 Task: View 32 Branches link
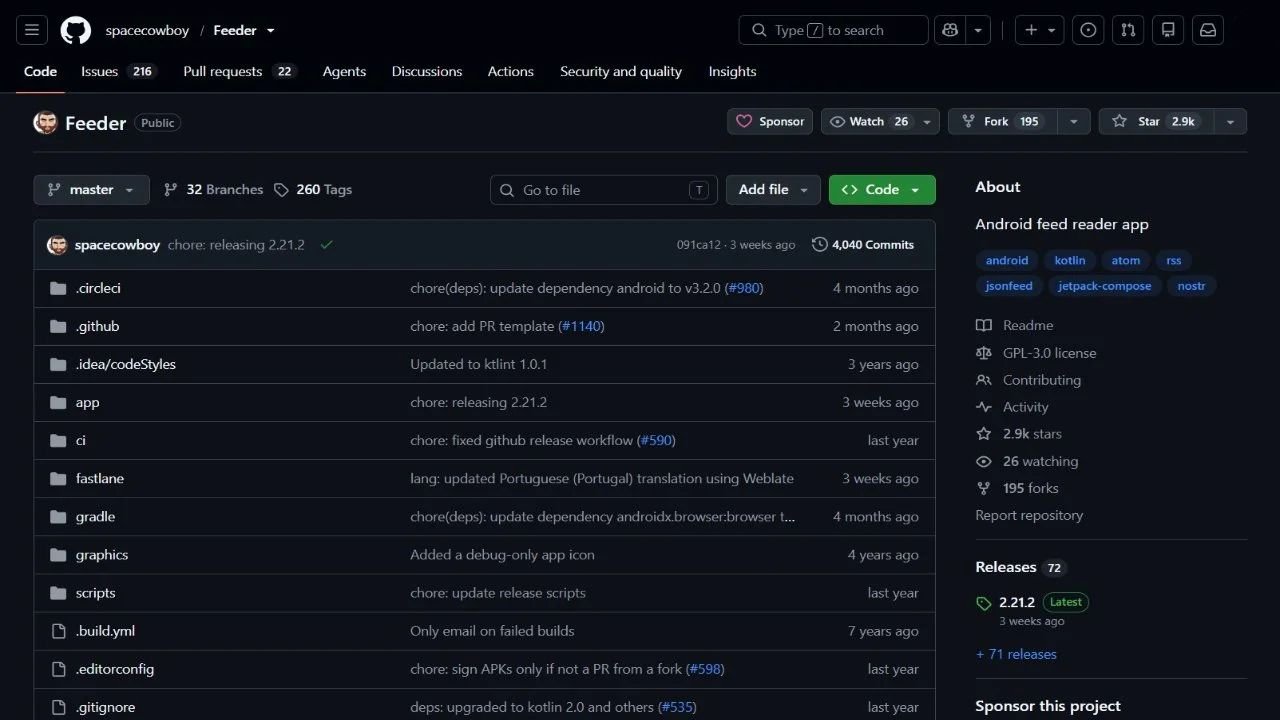coord(213,189)
